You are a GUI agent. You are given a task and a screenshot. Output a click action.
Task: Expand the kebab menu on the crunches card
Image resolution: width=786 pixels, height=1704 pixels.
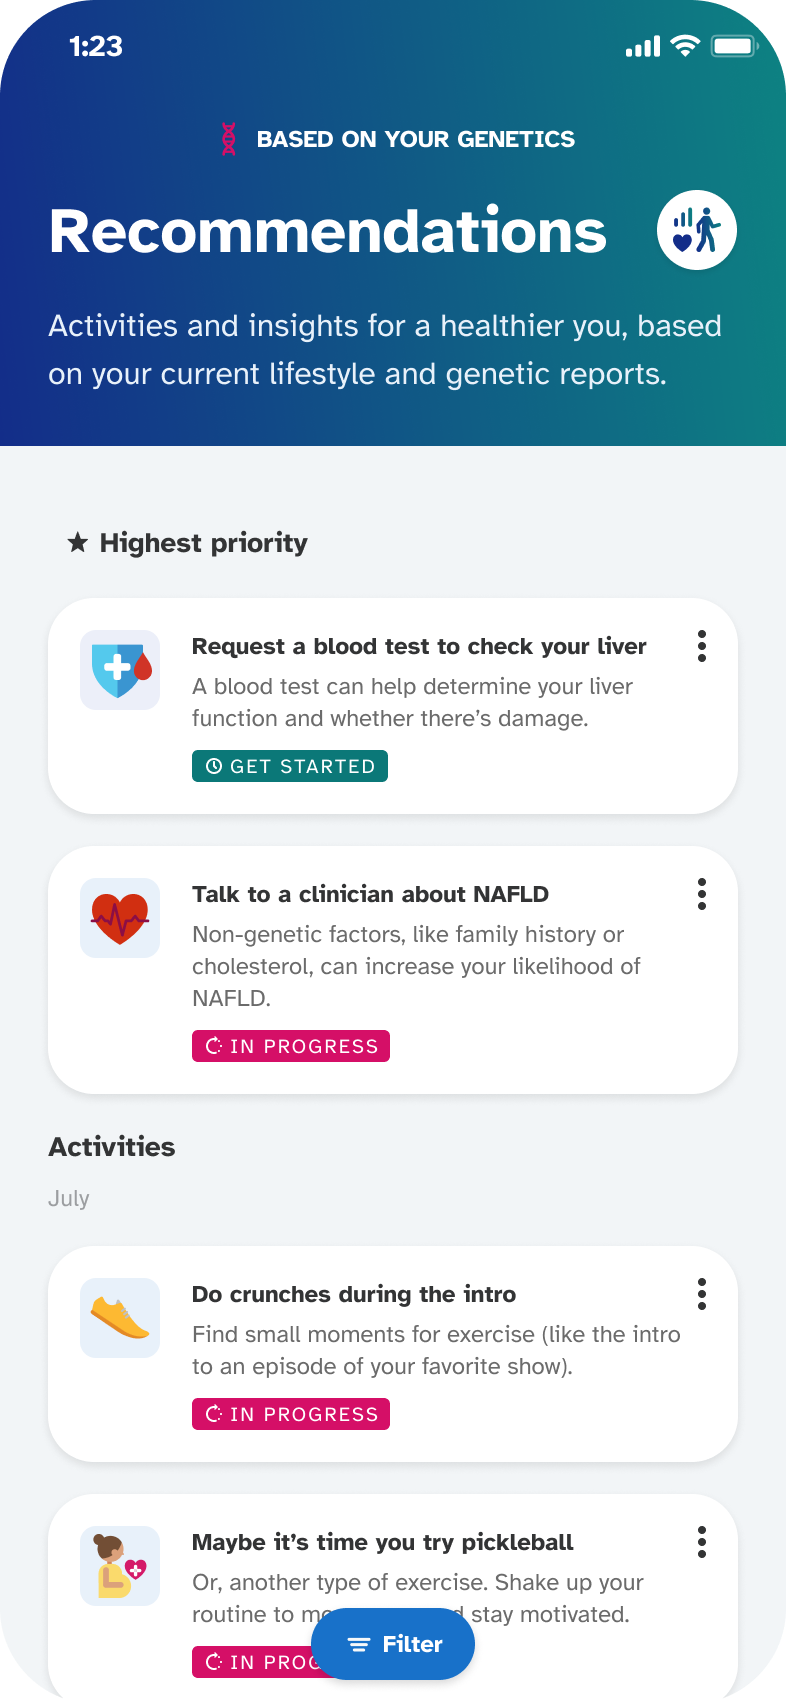click(702, 1293)
